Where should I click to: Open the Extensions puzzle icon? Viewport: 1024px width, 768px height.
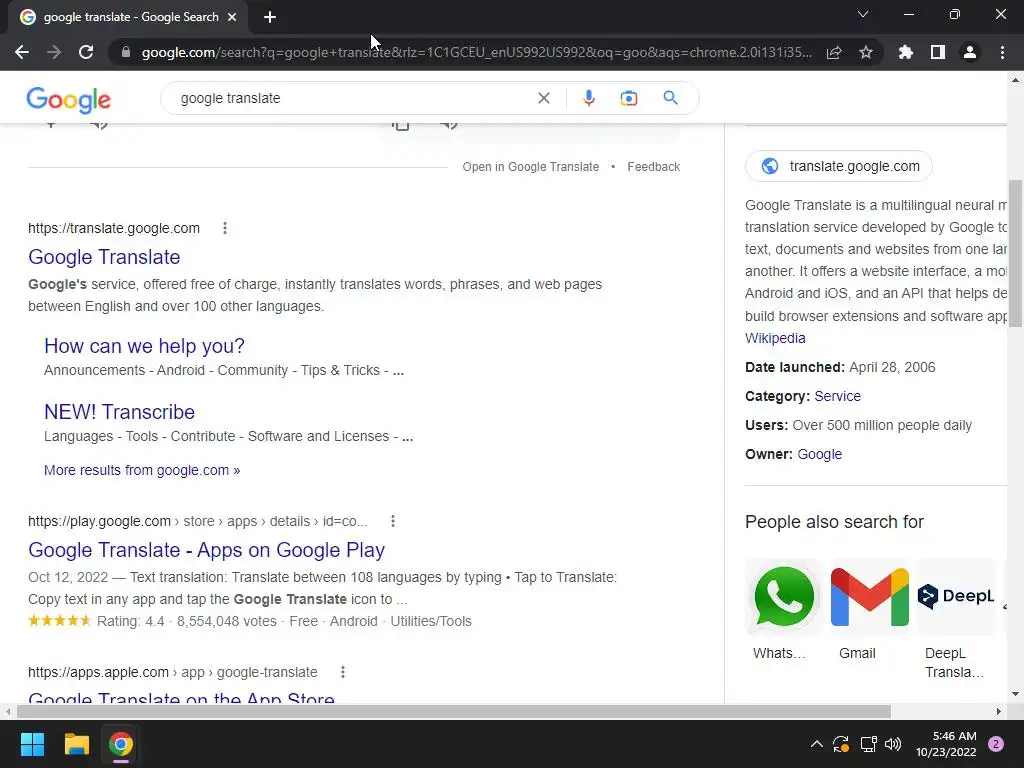[906, 52]
